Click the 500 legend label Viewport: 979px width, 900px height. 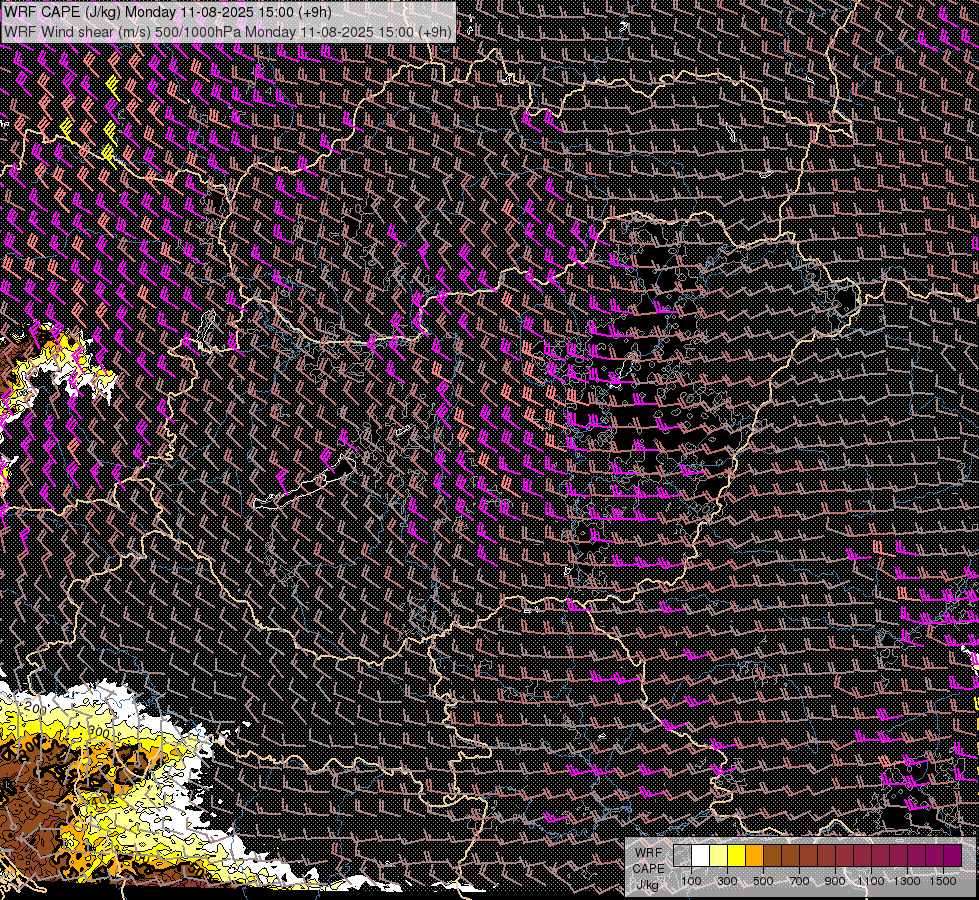tap(763, 881)
